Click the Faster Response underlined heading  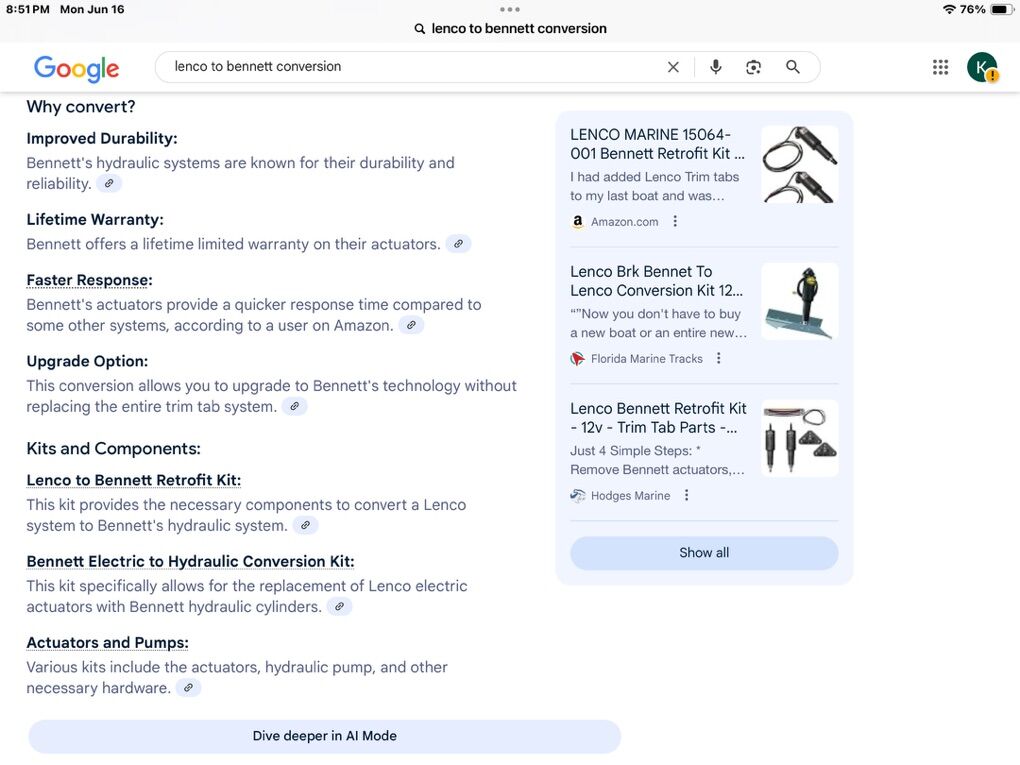(x=89, y=280)
